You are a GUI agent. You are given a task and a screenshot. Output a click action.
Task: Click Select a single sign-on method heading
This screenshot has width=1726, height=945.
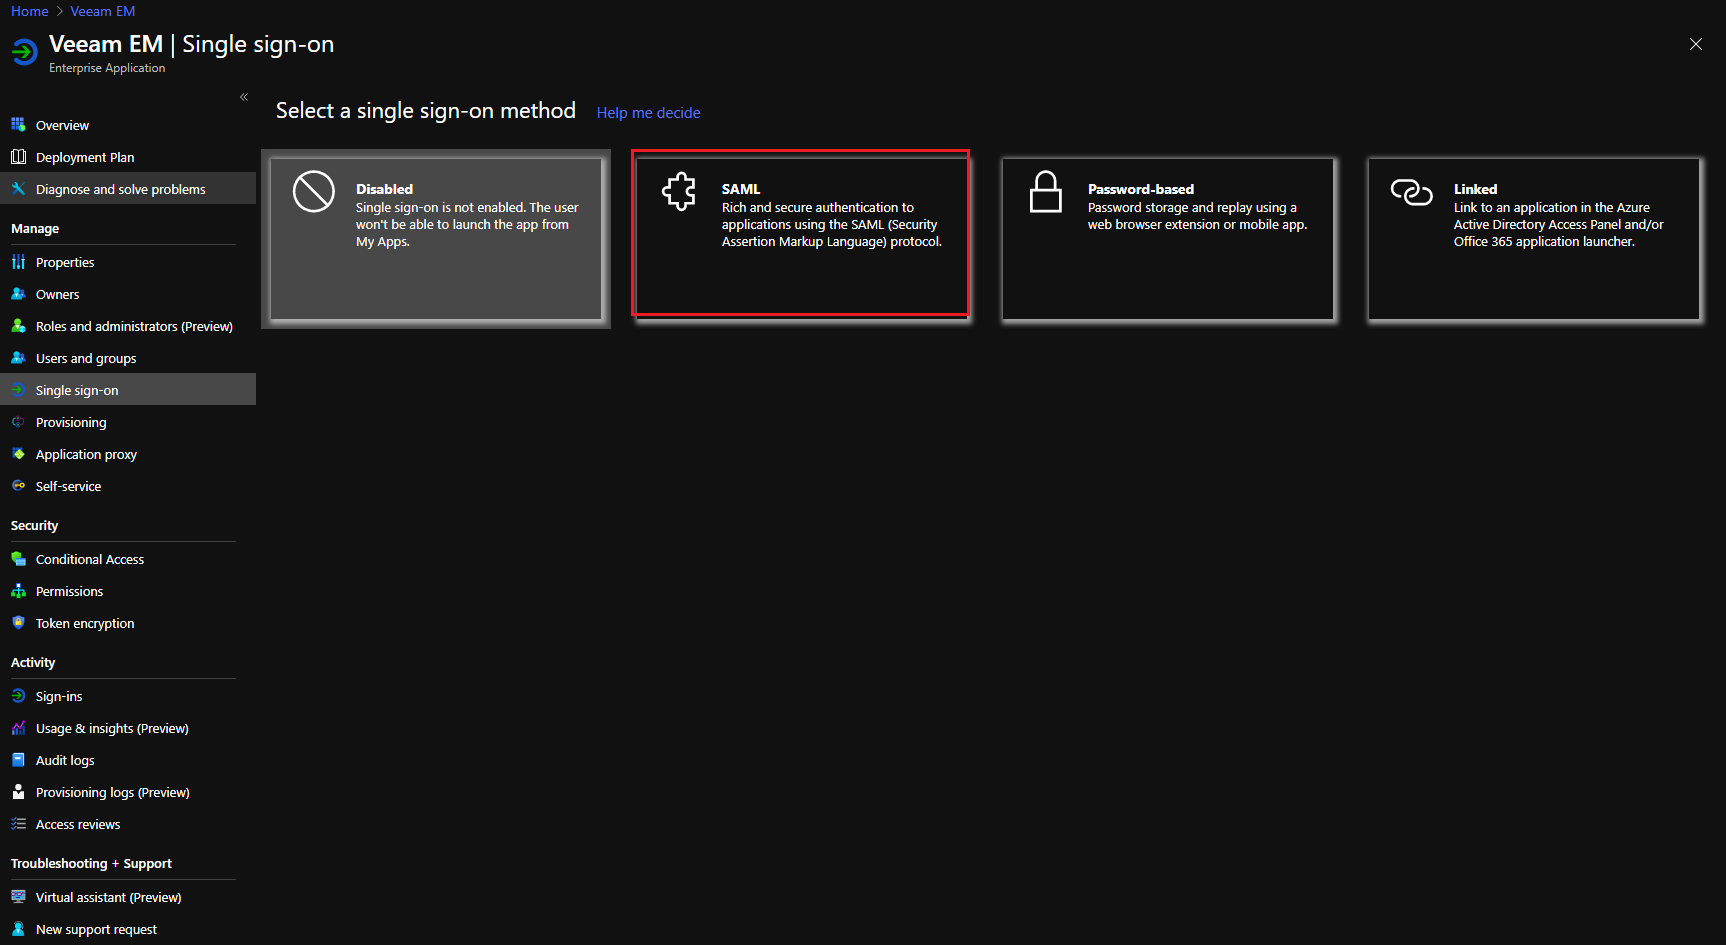[426, 111]
